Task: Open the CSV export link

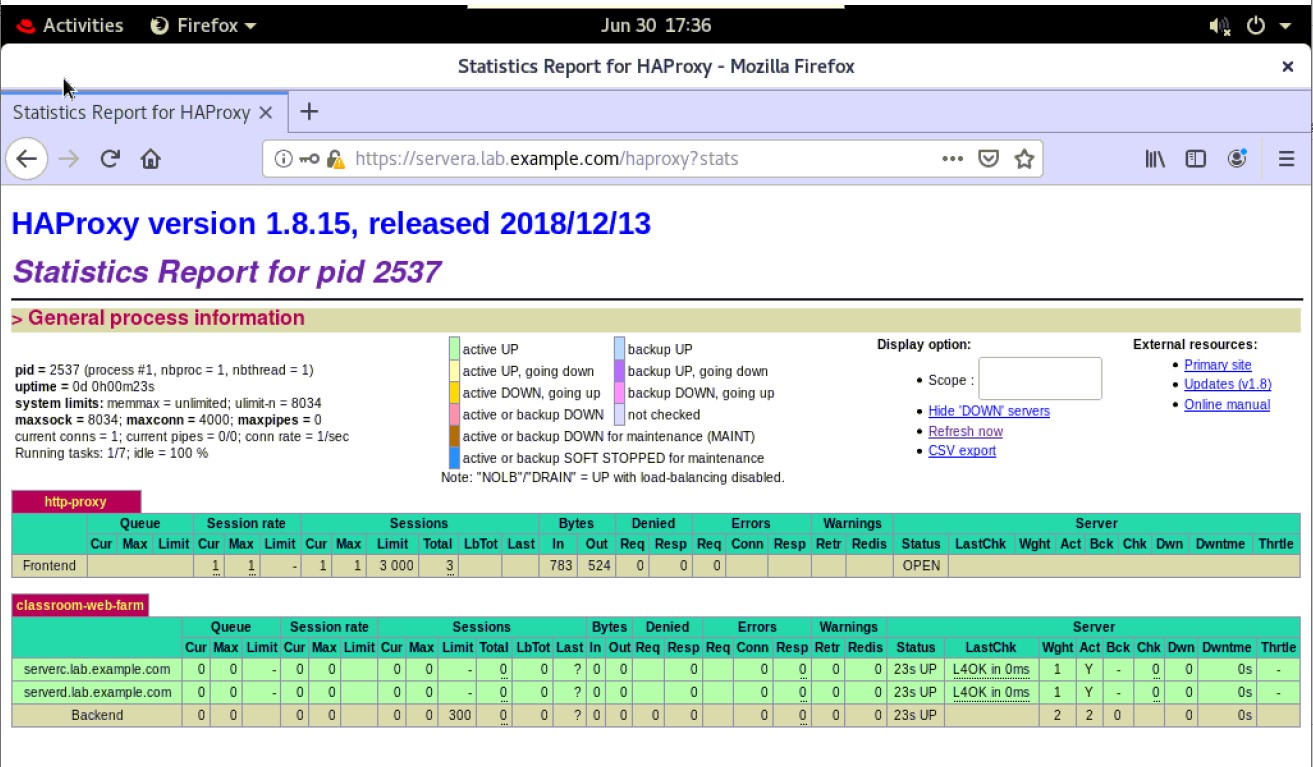Action: [962, 450]
